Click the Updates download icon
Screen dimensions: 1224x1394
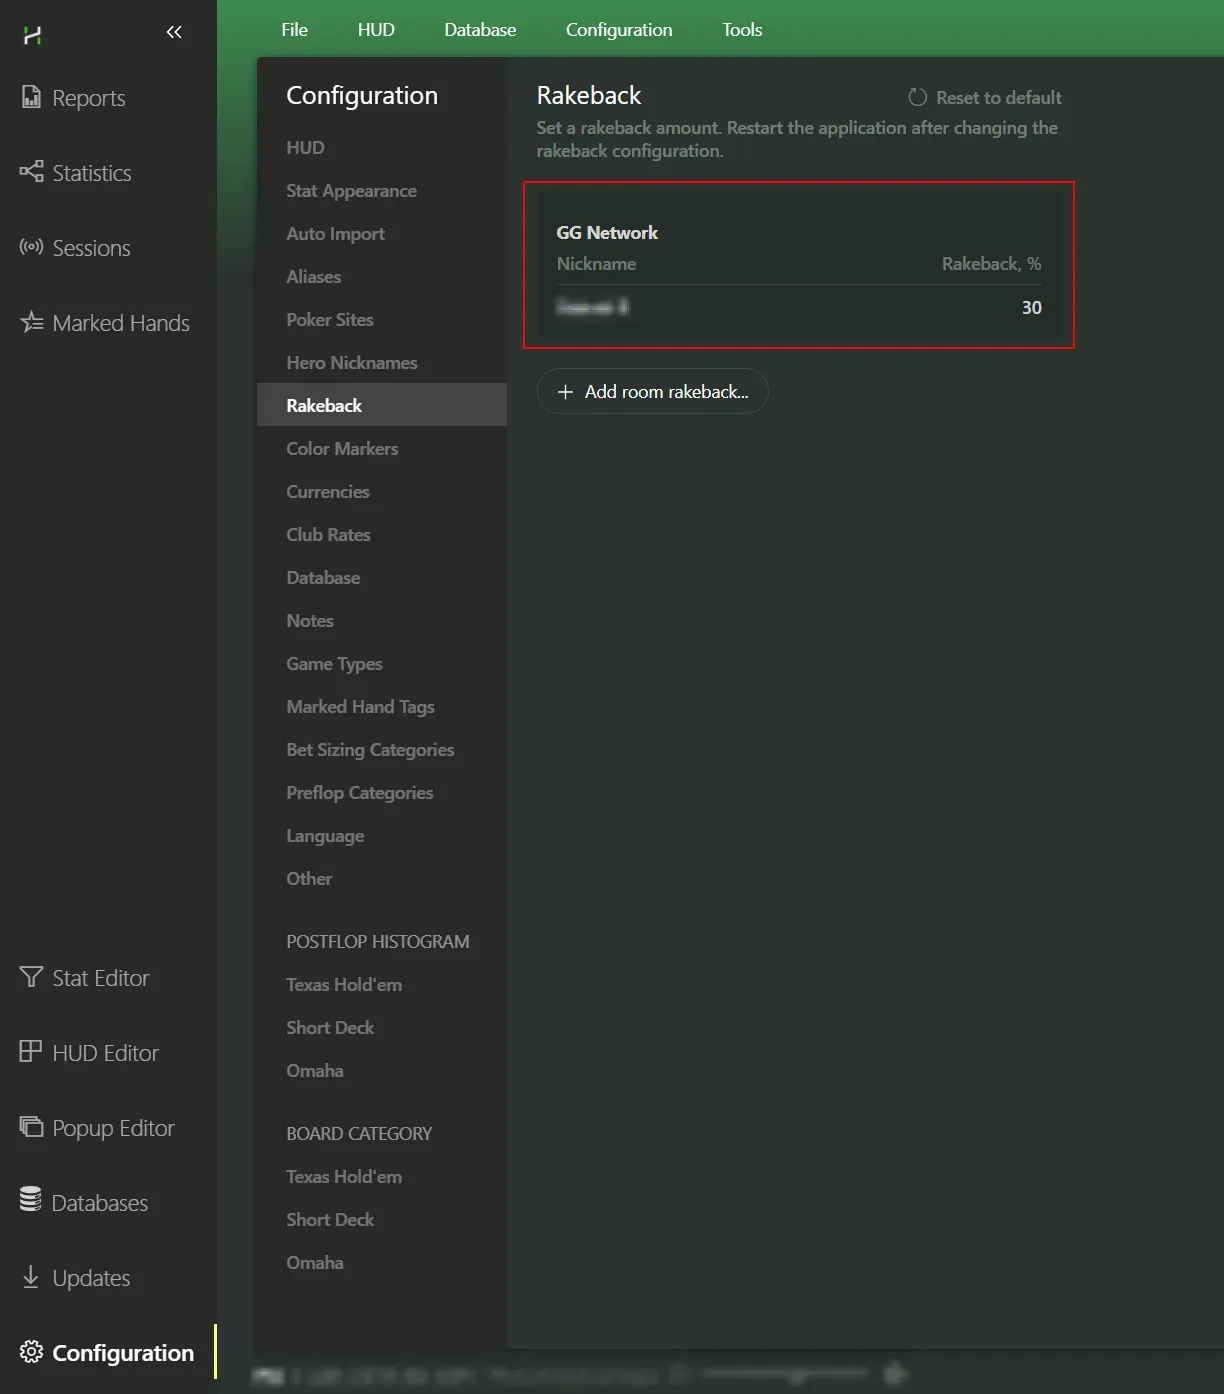click(31, 1277)
